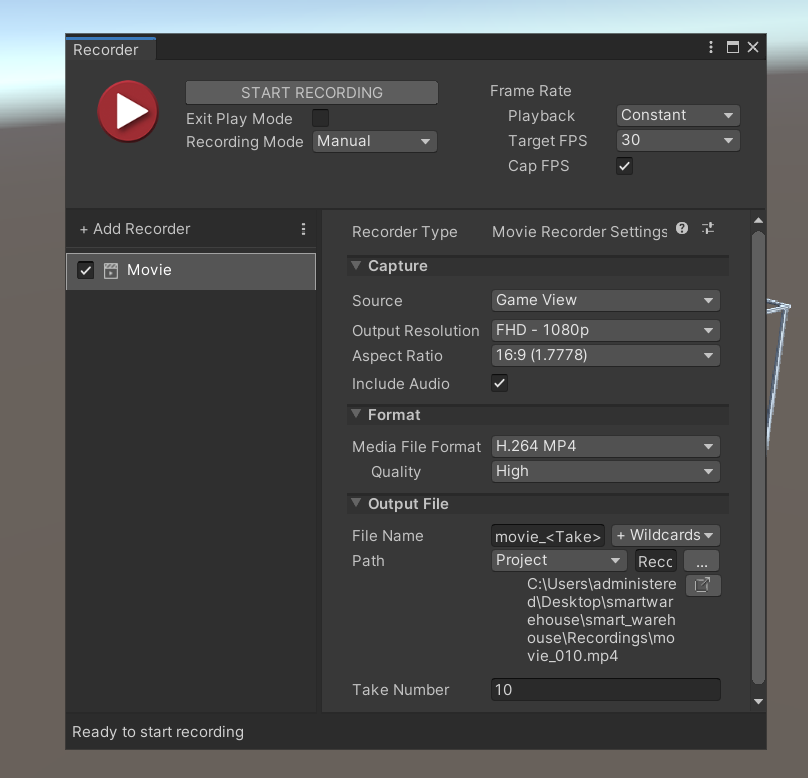Open the Media File Format dropdown

pyautogui.click(x=605, y=446)
